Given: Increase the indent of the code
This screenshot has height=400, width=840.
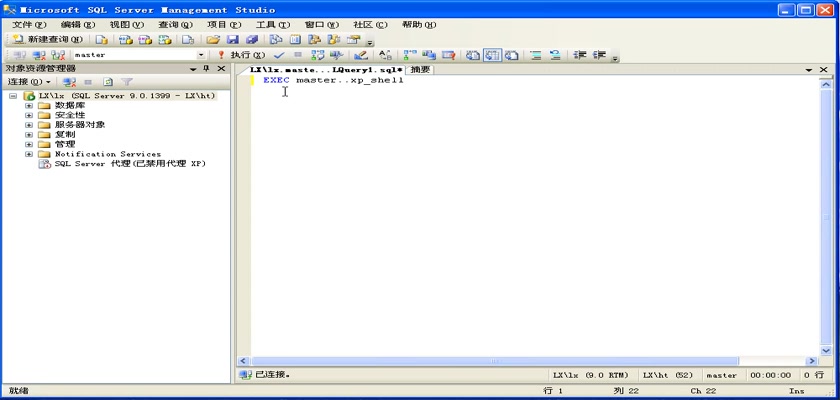Looking at the screenshot, I should click(x=599, y=55).
